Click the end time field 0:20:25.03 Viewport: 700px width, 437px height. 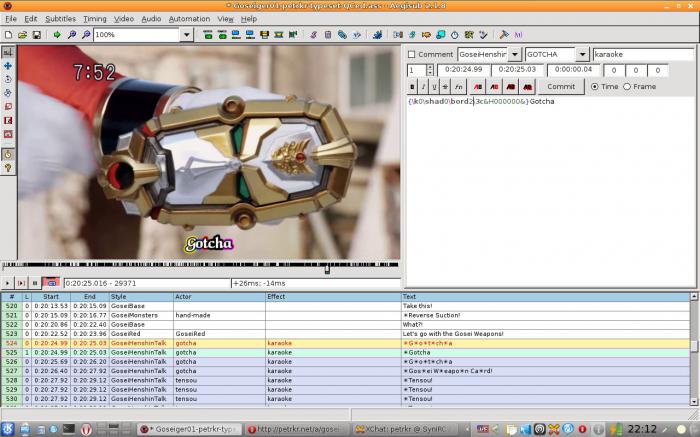point(517,70)
